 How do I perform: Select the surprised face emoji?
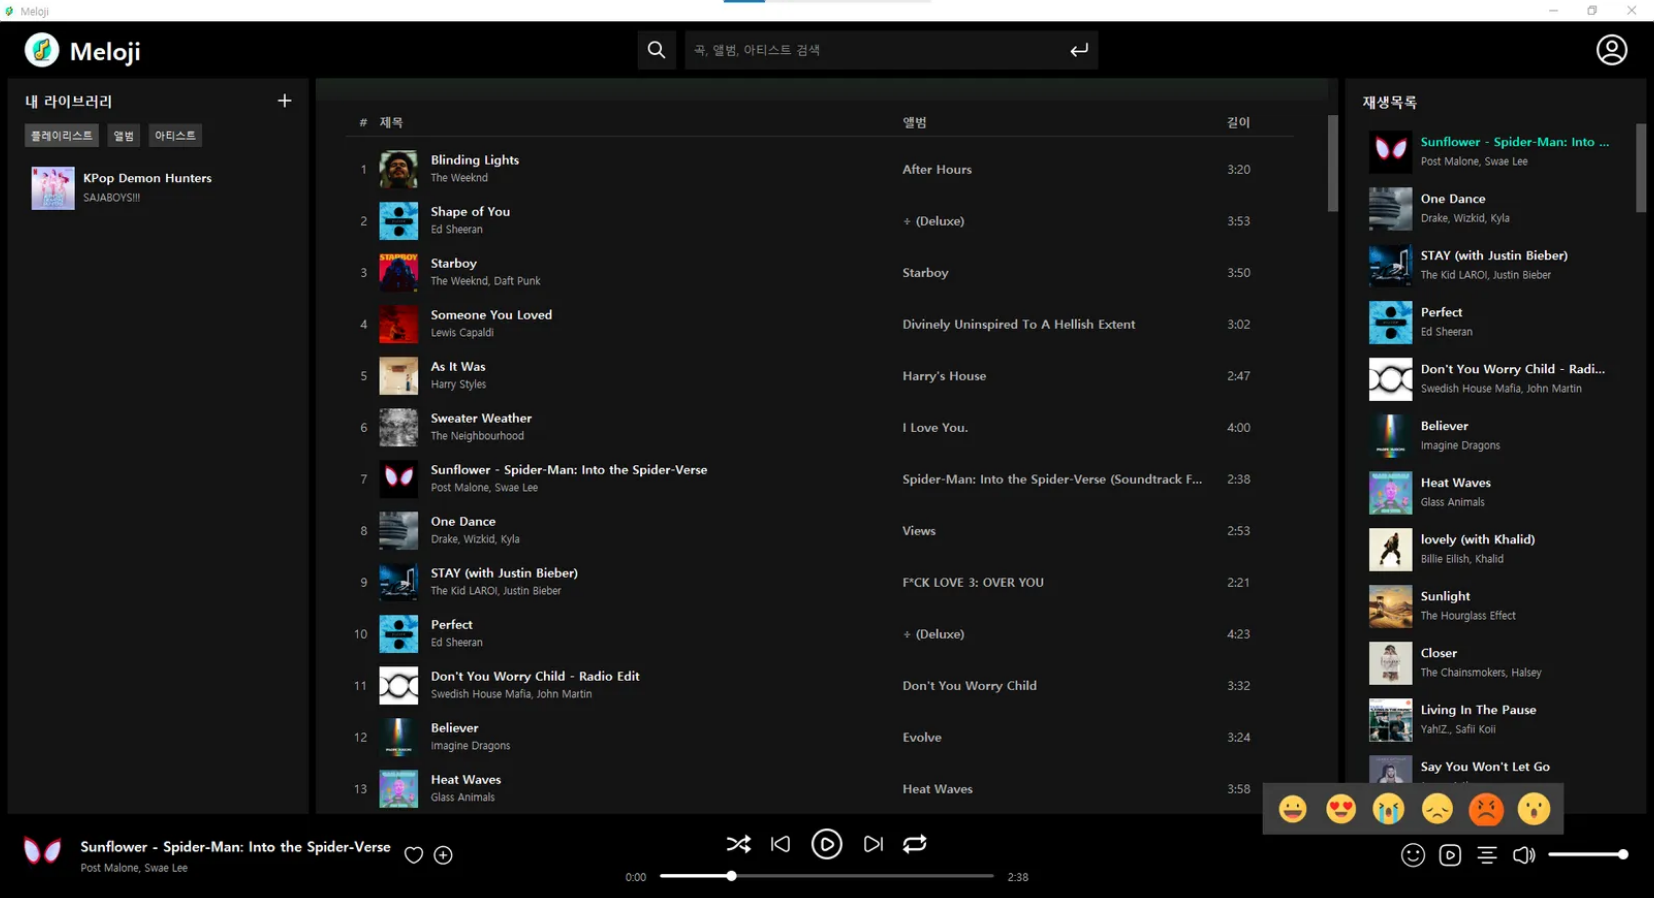1533,808
